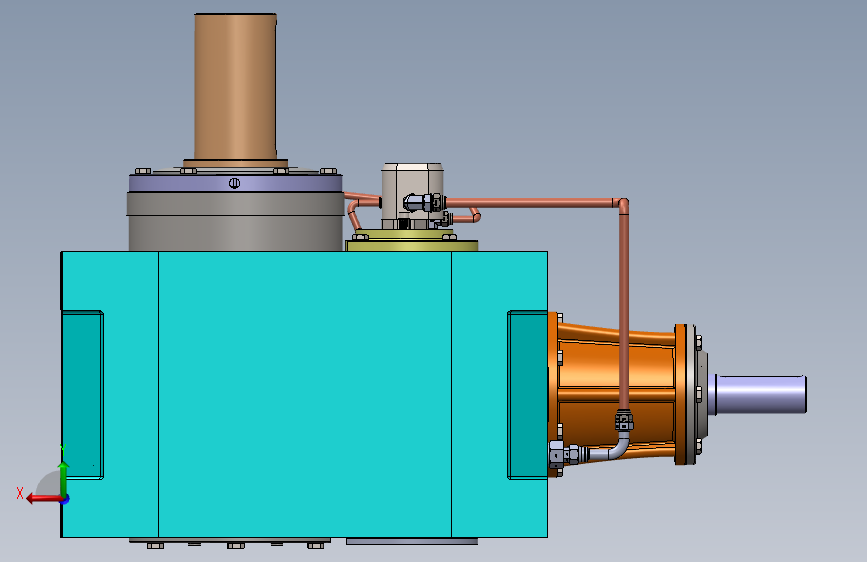Select the gray valve block above the housing

(412, 194)
